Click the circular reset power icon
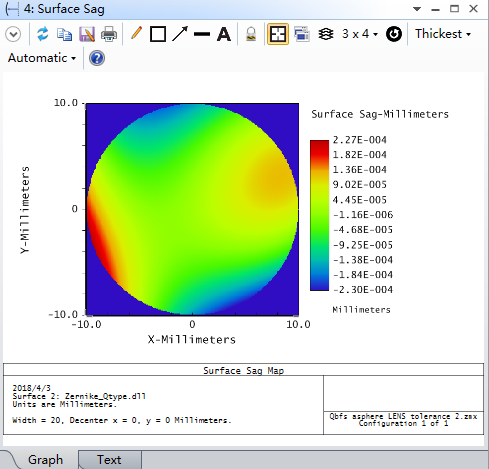 [394, 34]
